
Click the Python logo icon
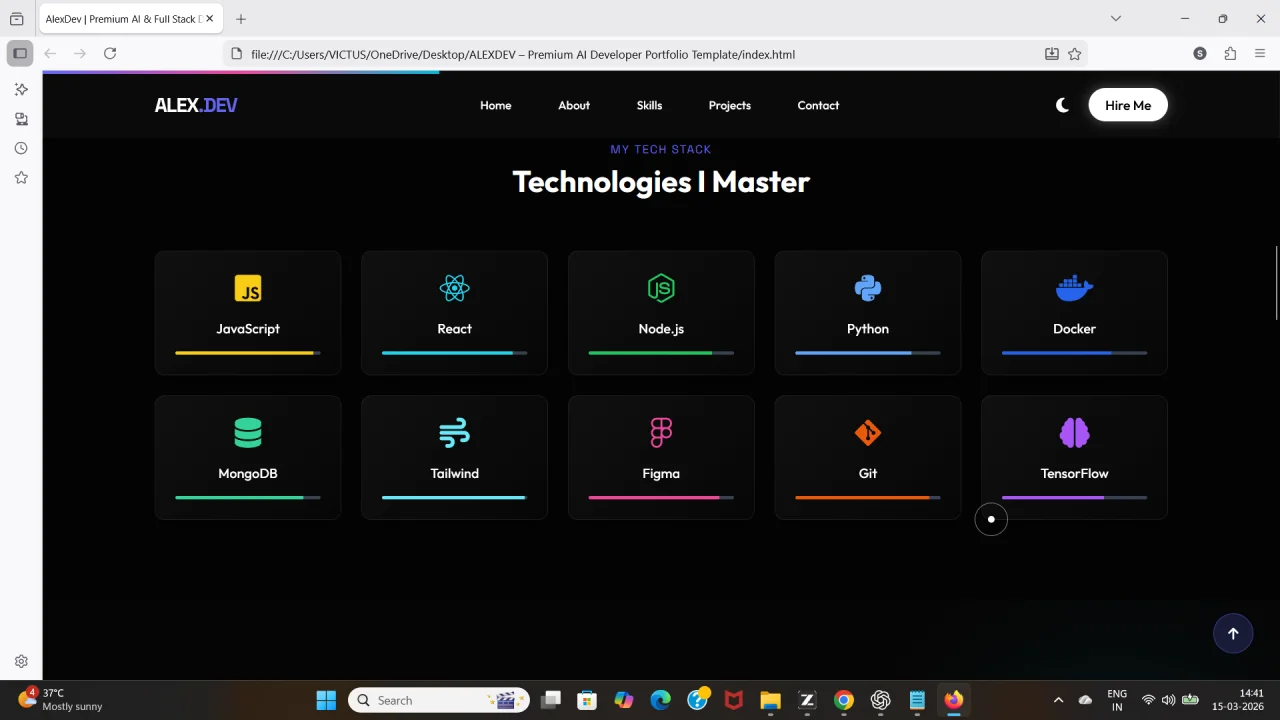(868, 288)
